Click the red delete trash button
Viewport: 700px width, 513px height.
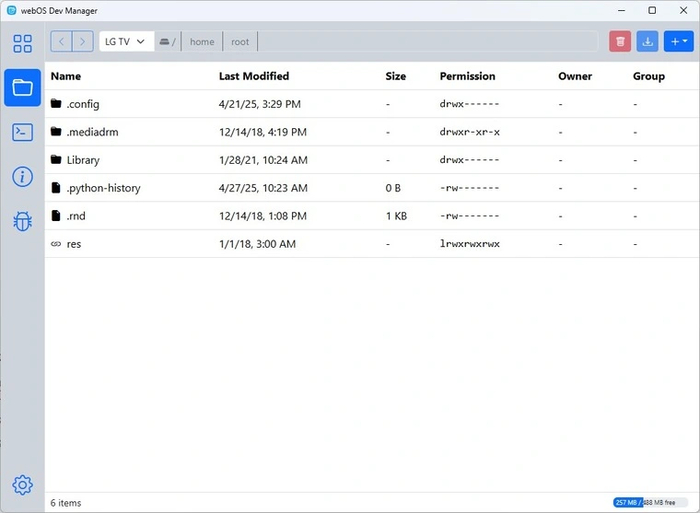(621, 42)
